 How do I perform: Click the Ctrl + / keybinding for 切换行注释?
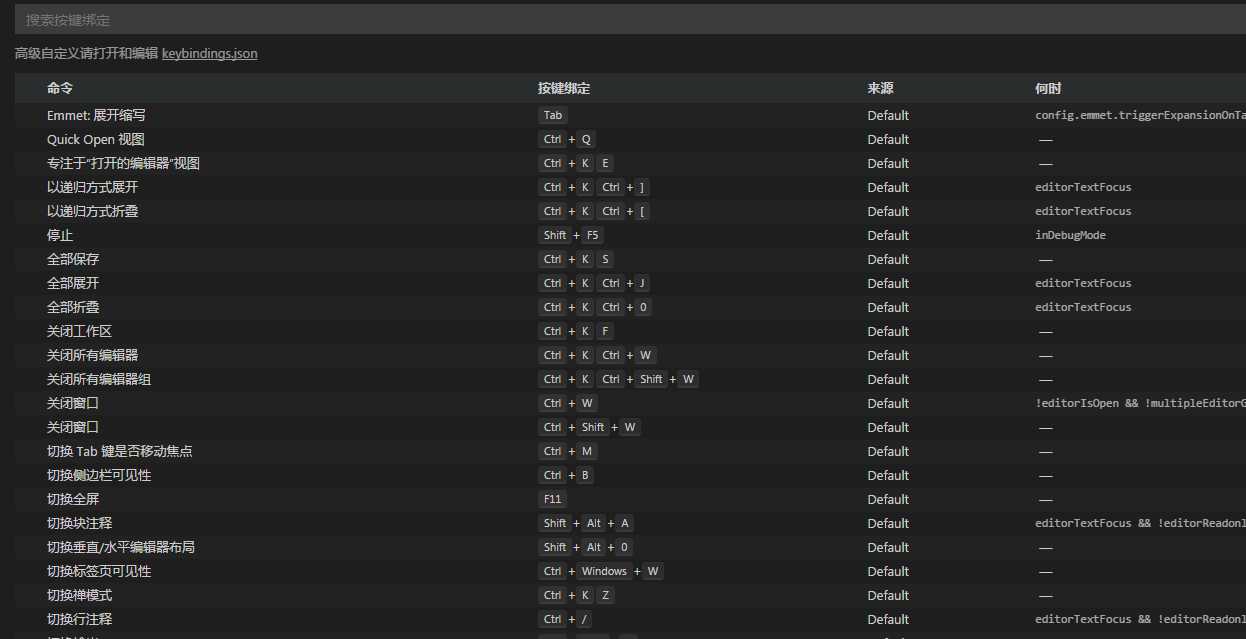(570, 619)
